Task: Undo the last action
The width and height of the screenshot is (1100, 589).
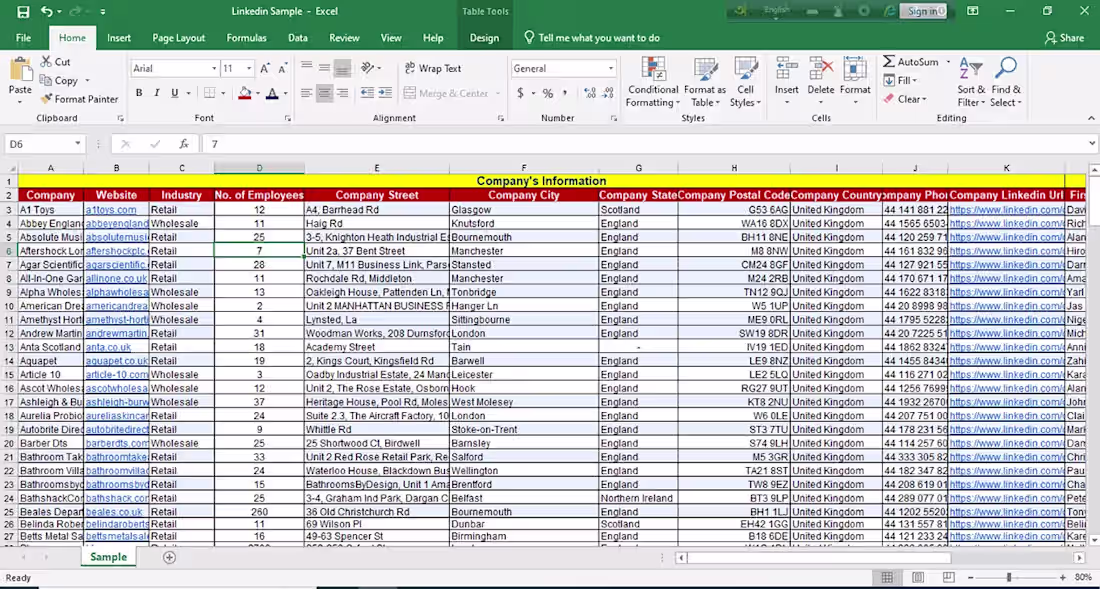Action: coord(47,11)
